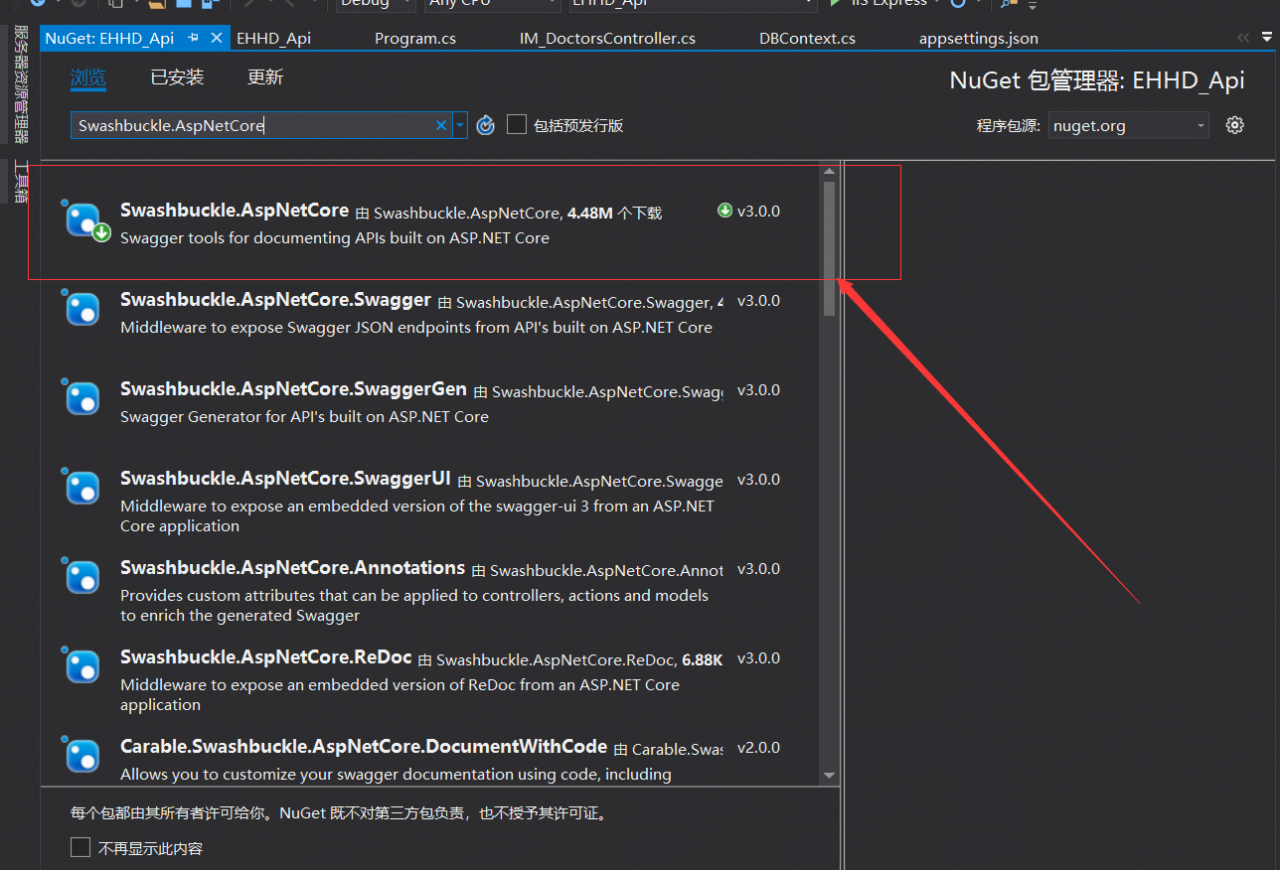Click the v2.0.0 version of Carable package
1280x870 pixels.
click(x=758, y=748)
